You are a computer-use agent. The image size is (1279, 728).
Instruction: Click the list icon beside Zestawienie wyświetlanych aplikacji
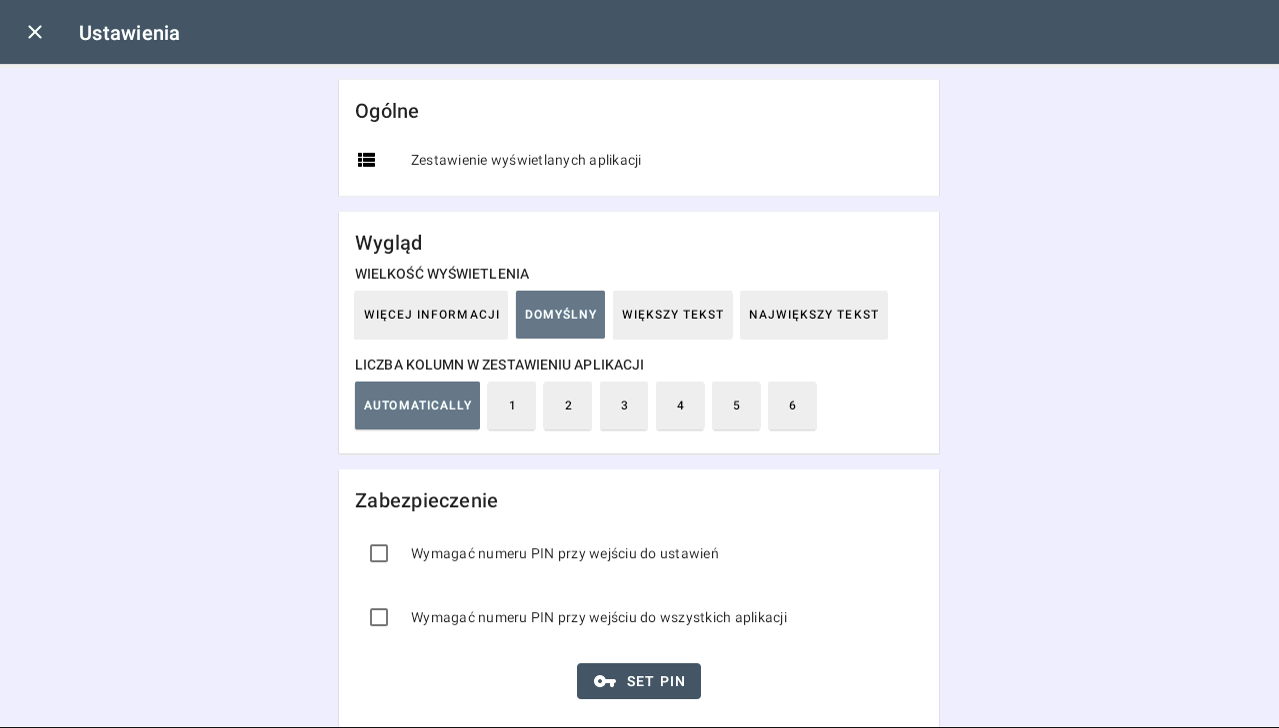coord(367,160)
